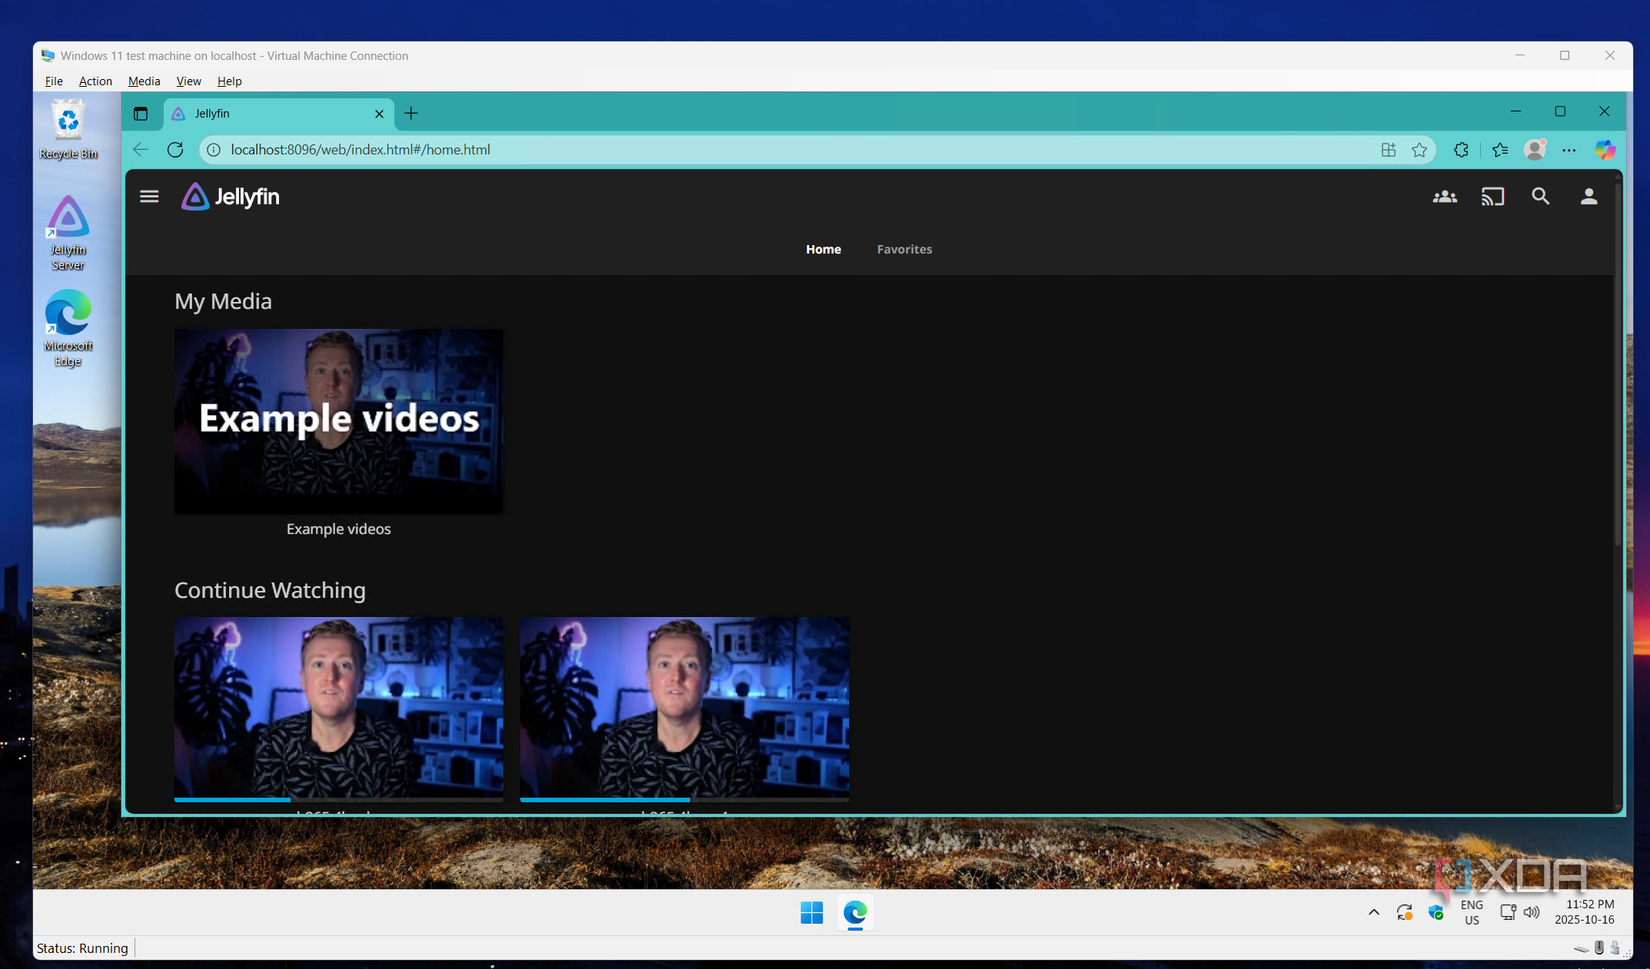The image size is (1650, 969).
Task: Click the browser refresh button
Action: (175, 150)
